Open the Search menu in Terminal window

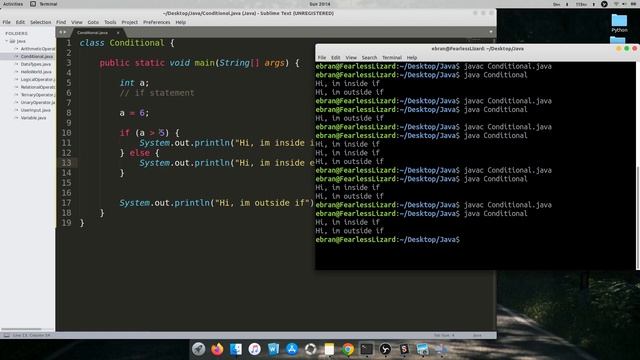(x=369, y=58)
